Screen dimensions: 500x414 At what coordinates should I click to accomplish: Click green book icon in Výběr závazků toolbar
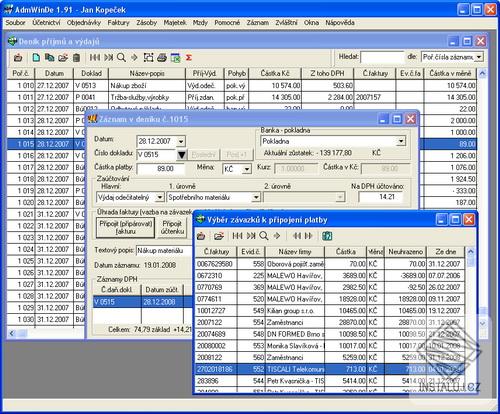click(x=327, y=236)
